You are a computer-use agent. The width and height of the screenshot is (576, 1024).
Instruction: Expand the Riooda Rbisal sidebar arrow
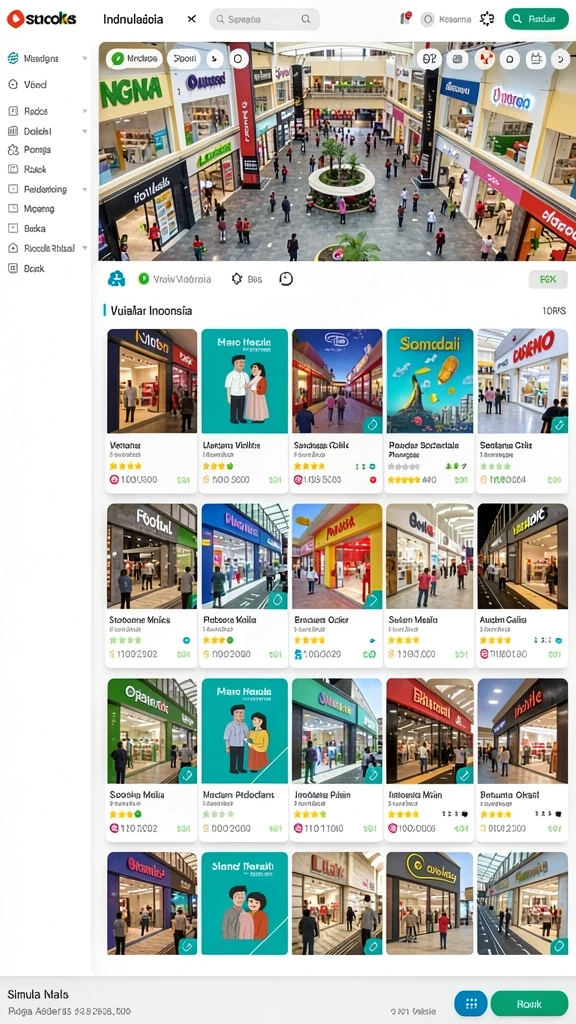coord(85,249)
